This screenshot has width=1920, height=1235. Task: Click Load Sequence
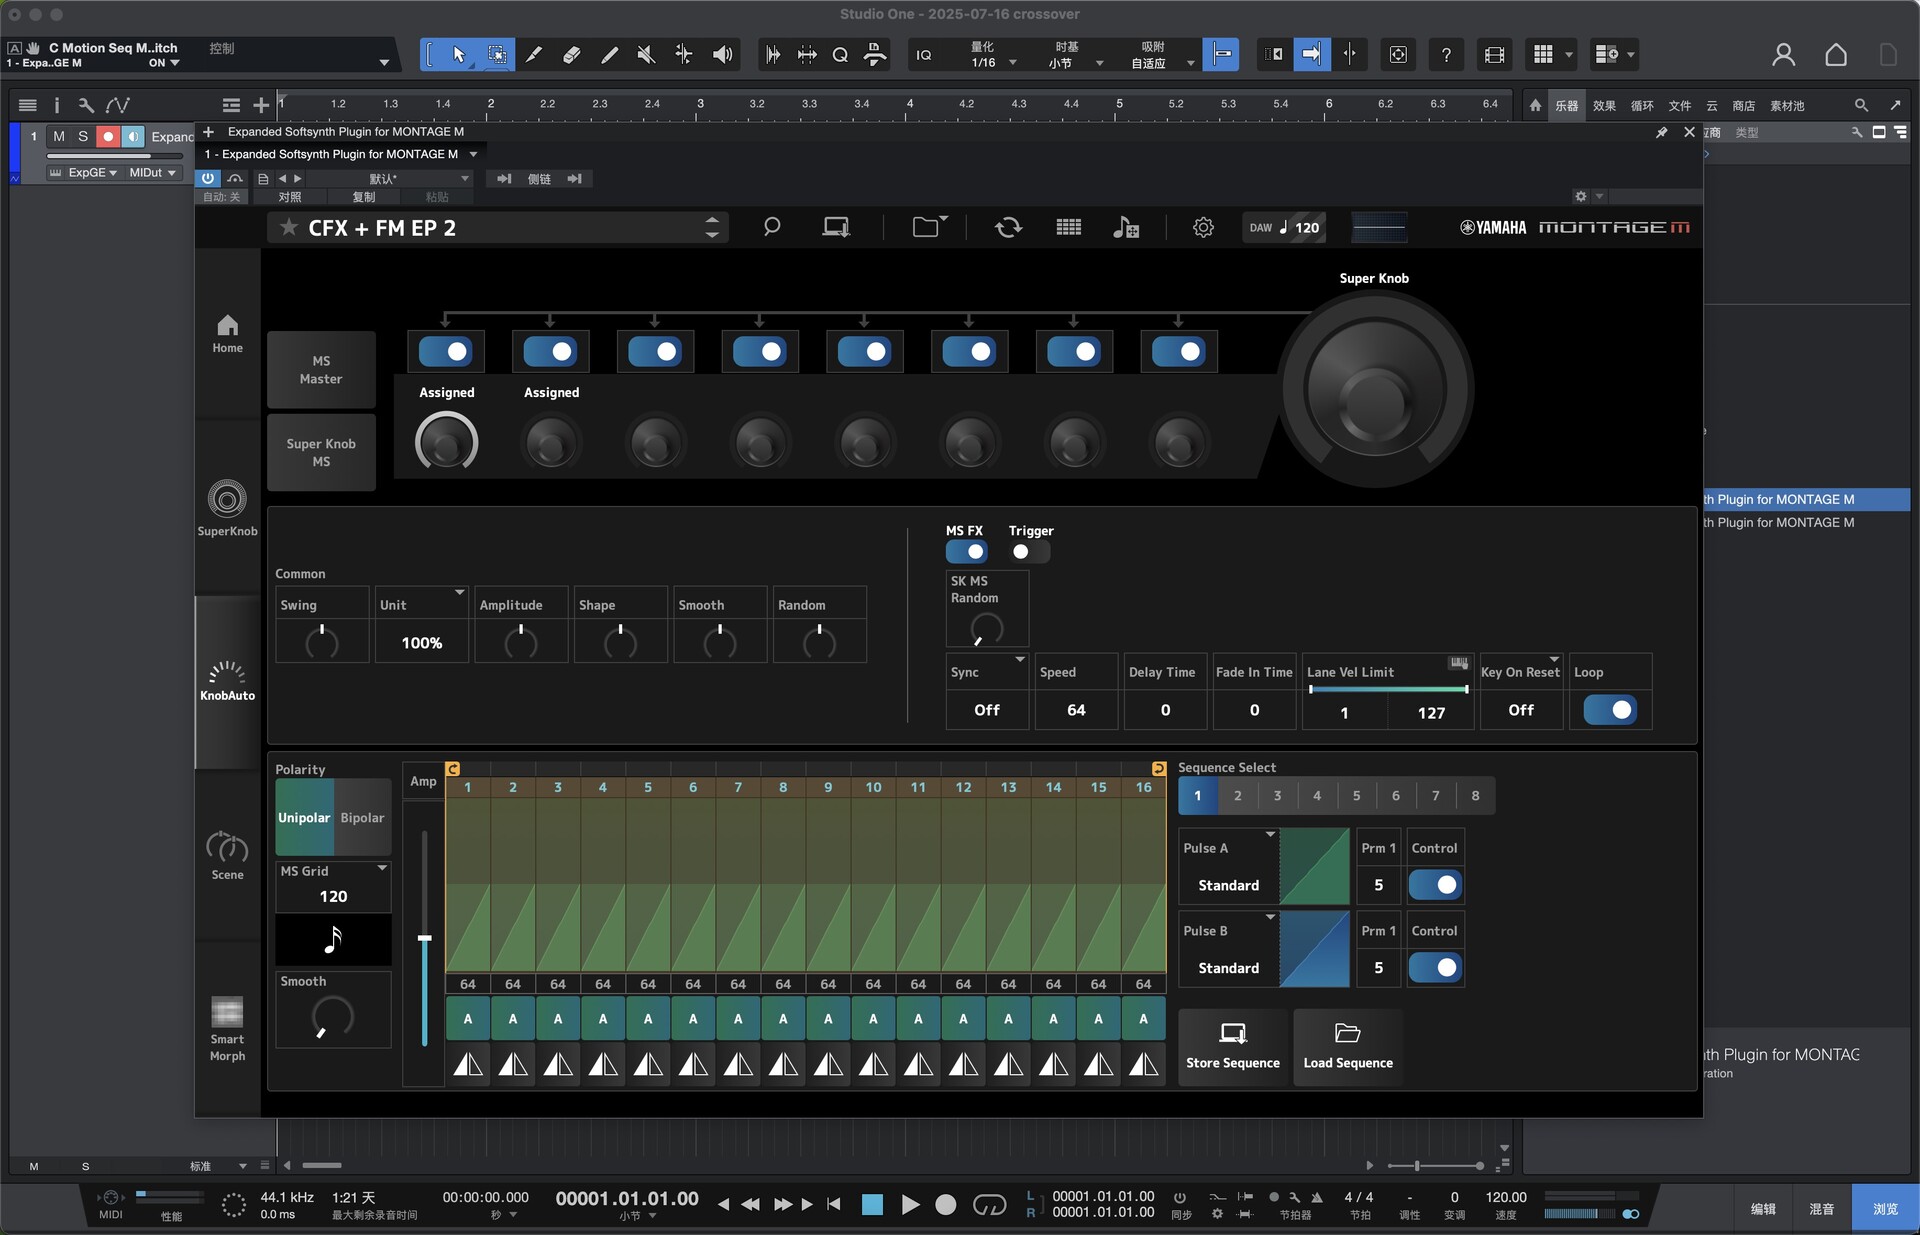pyautogui.click(x=1348, y=1046)
